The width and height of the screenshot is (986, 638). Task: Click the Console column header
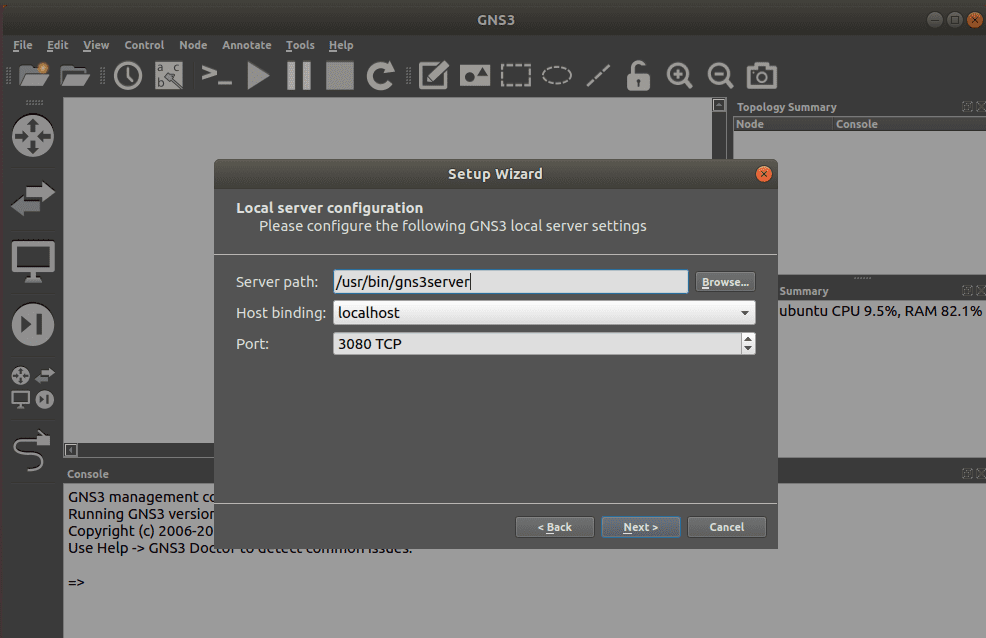pyautogui.click(x=909, y=124)
